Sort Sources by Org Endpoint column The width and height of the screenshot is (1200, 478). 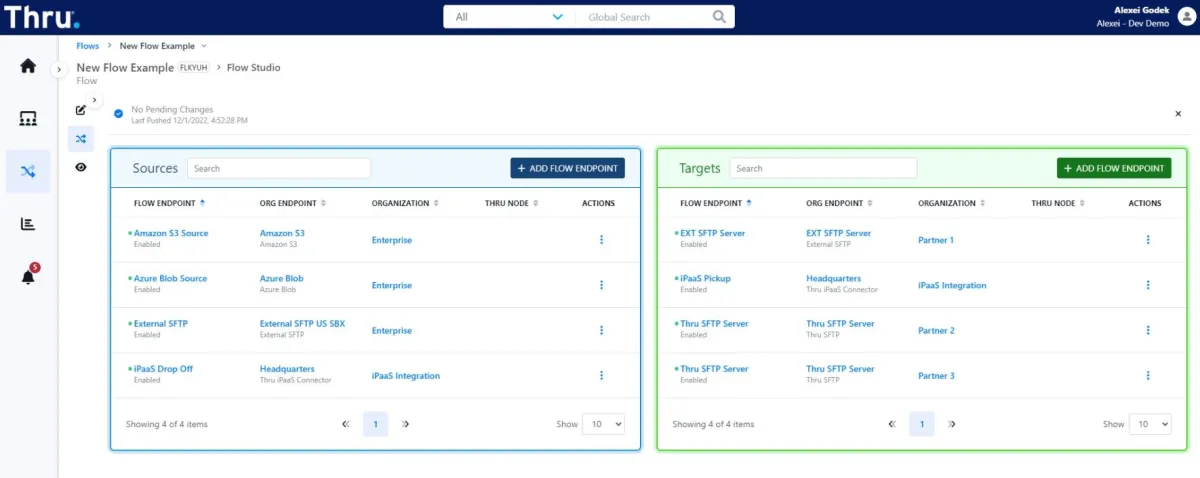coord(292,203)
